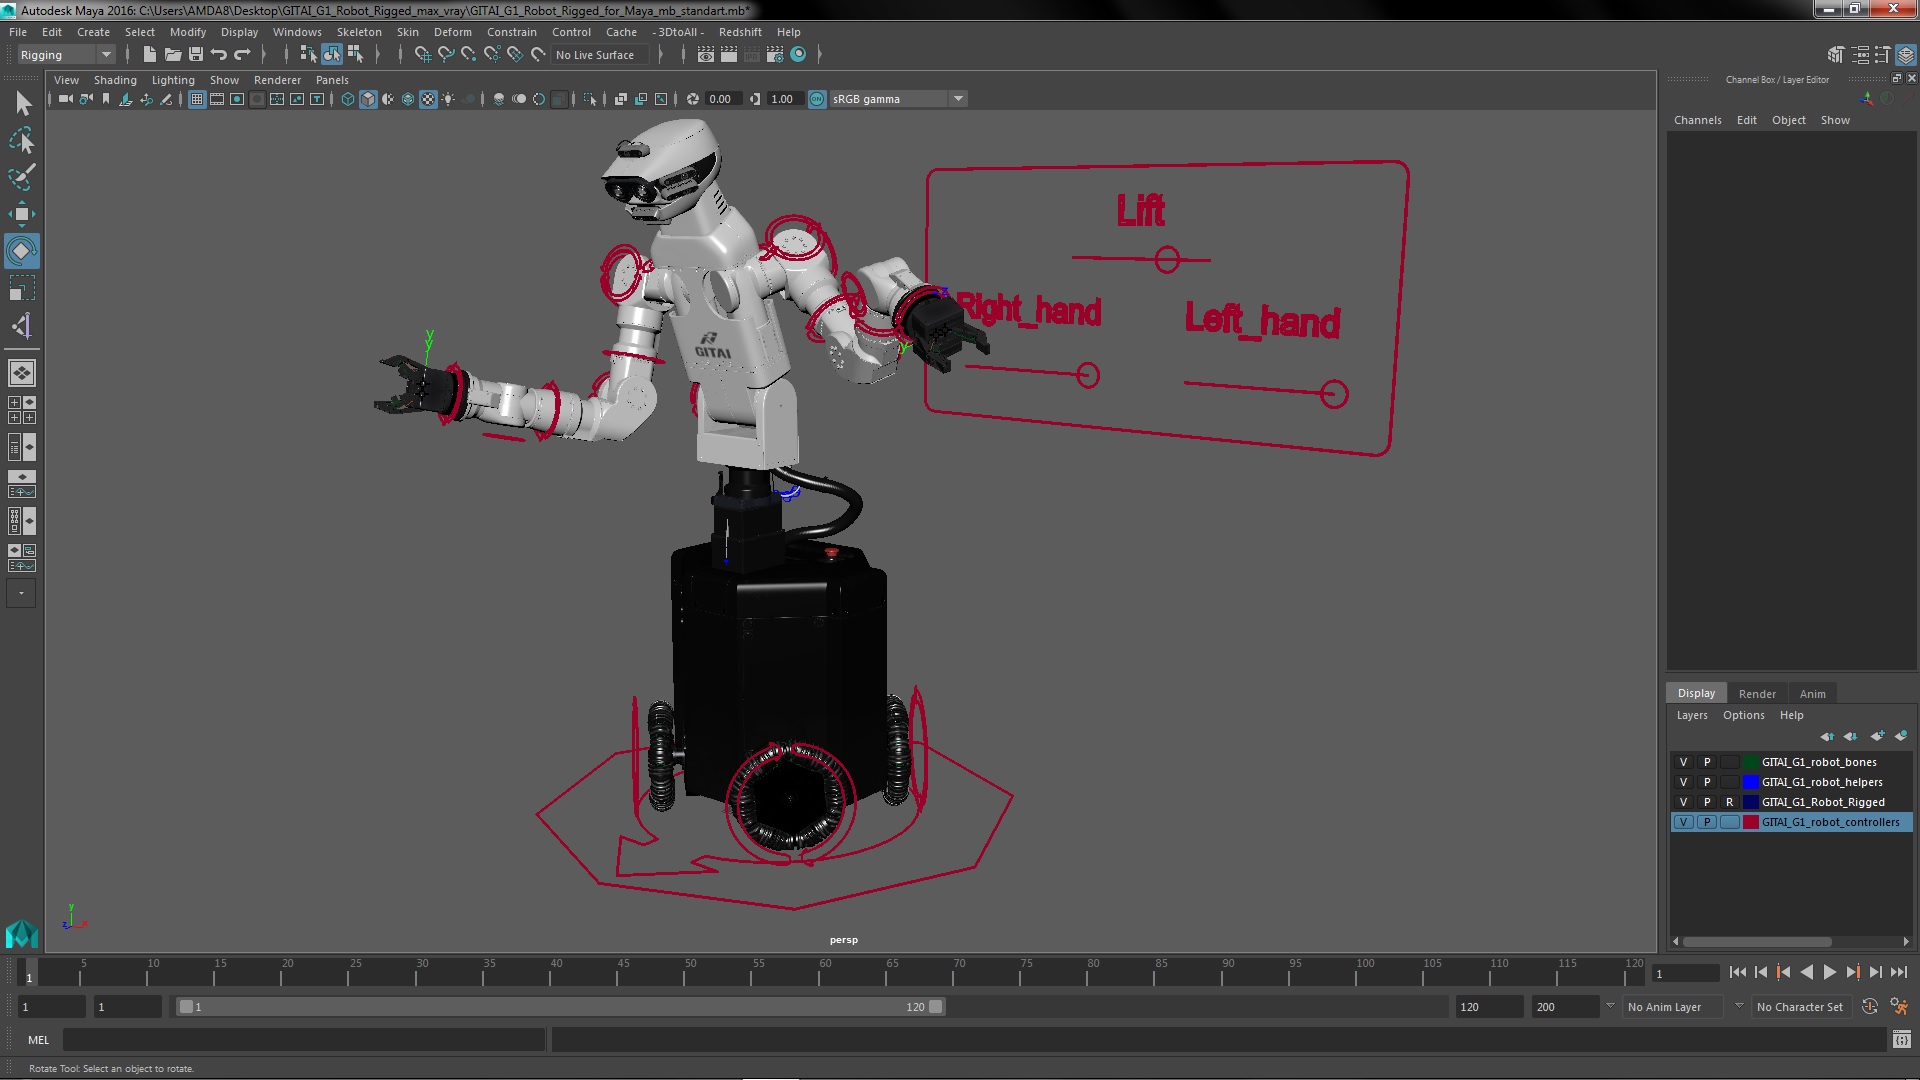Viewport: 1920px width, 1080px height.
Task: Open Layers menu in layer editor
Action: 1692,715
